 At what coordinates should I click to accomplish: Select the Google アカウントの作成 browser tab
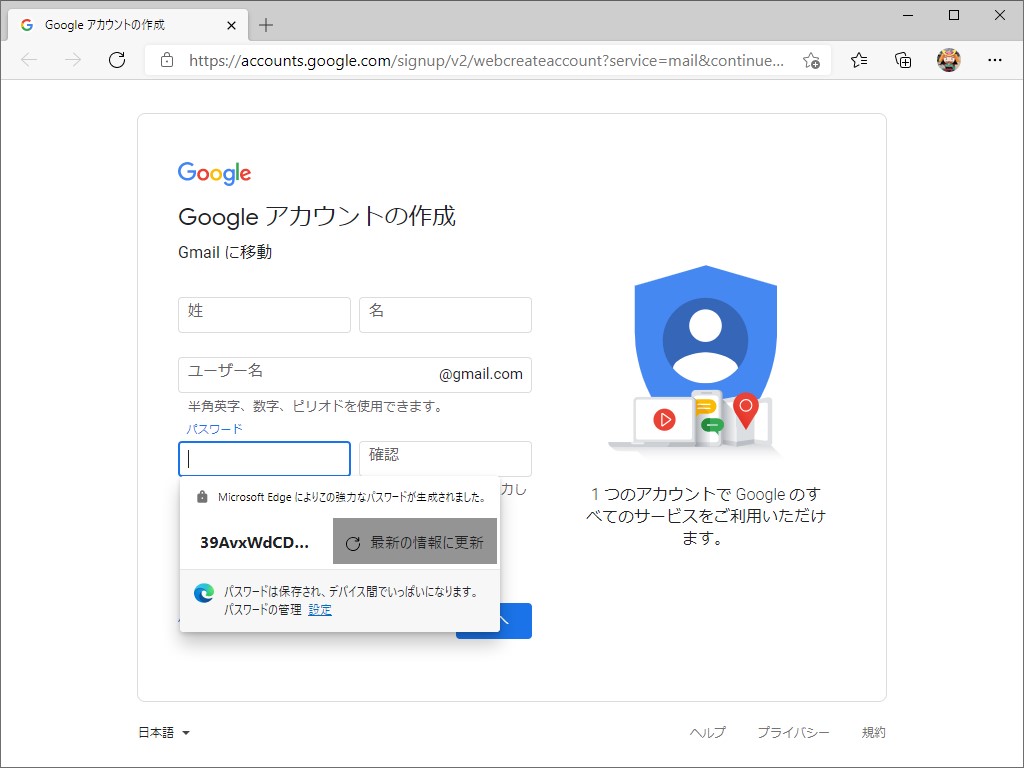[120, 25]
